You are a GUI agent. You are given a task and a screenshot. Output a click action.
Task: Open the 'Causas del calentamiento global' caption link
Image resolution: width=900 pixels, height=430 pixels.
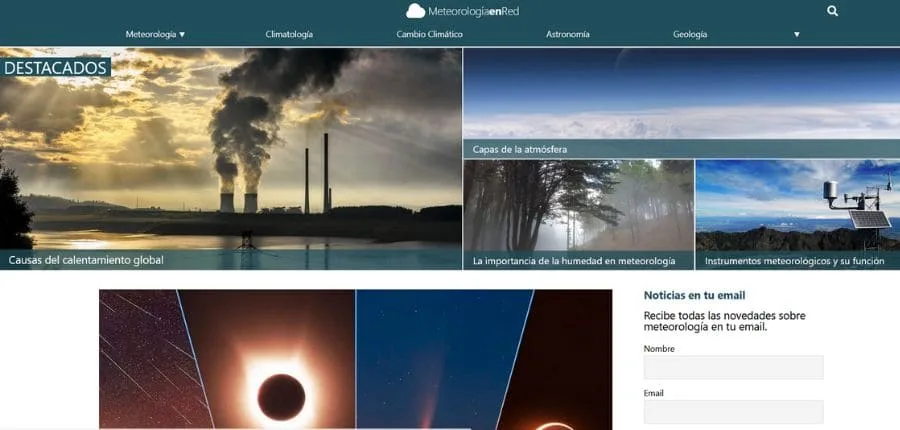[x=86, y=260]
